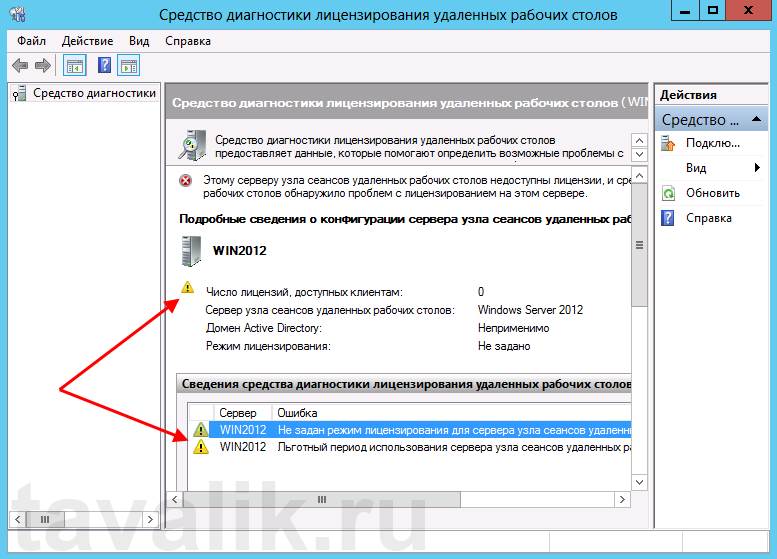Collapse the Средство actions section header arrow
The width and height of the screenshot is (777, 559).
click(x=755, y=120)
